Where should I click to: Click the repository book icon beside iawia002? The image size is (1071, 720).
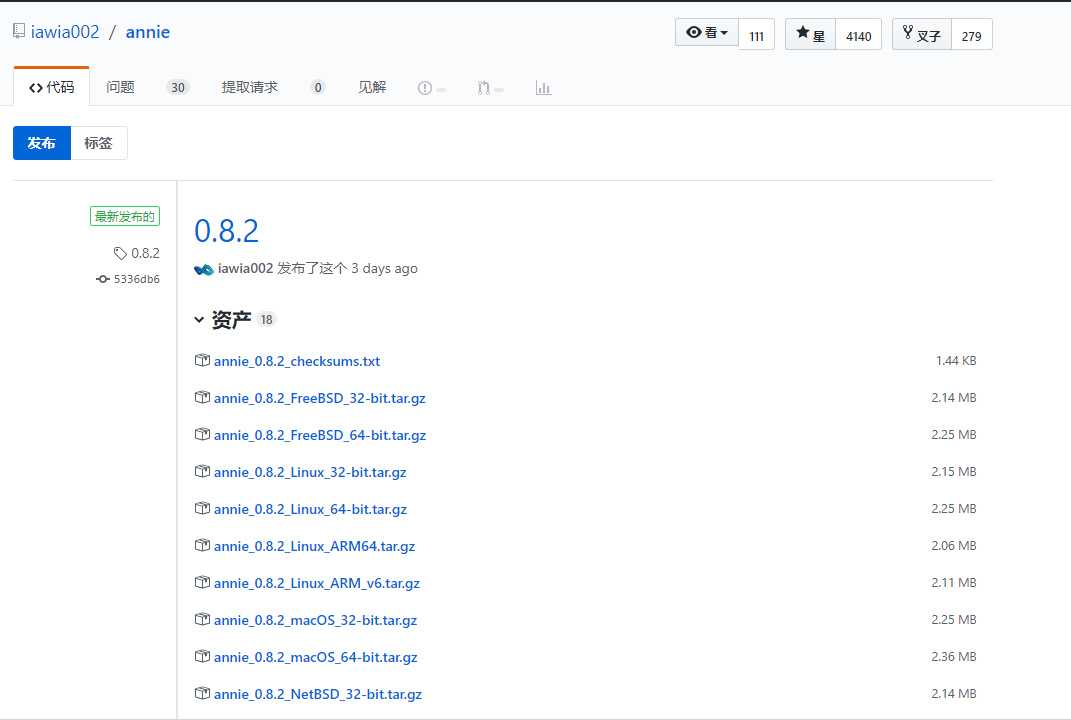[x=19, y=31]
